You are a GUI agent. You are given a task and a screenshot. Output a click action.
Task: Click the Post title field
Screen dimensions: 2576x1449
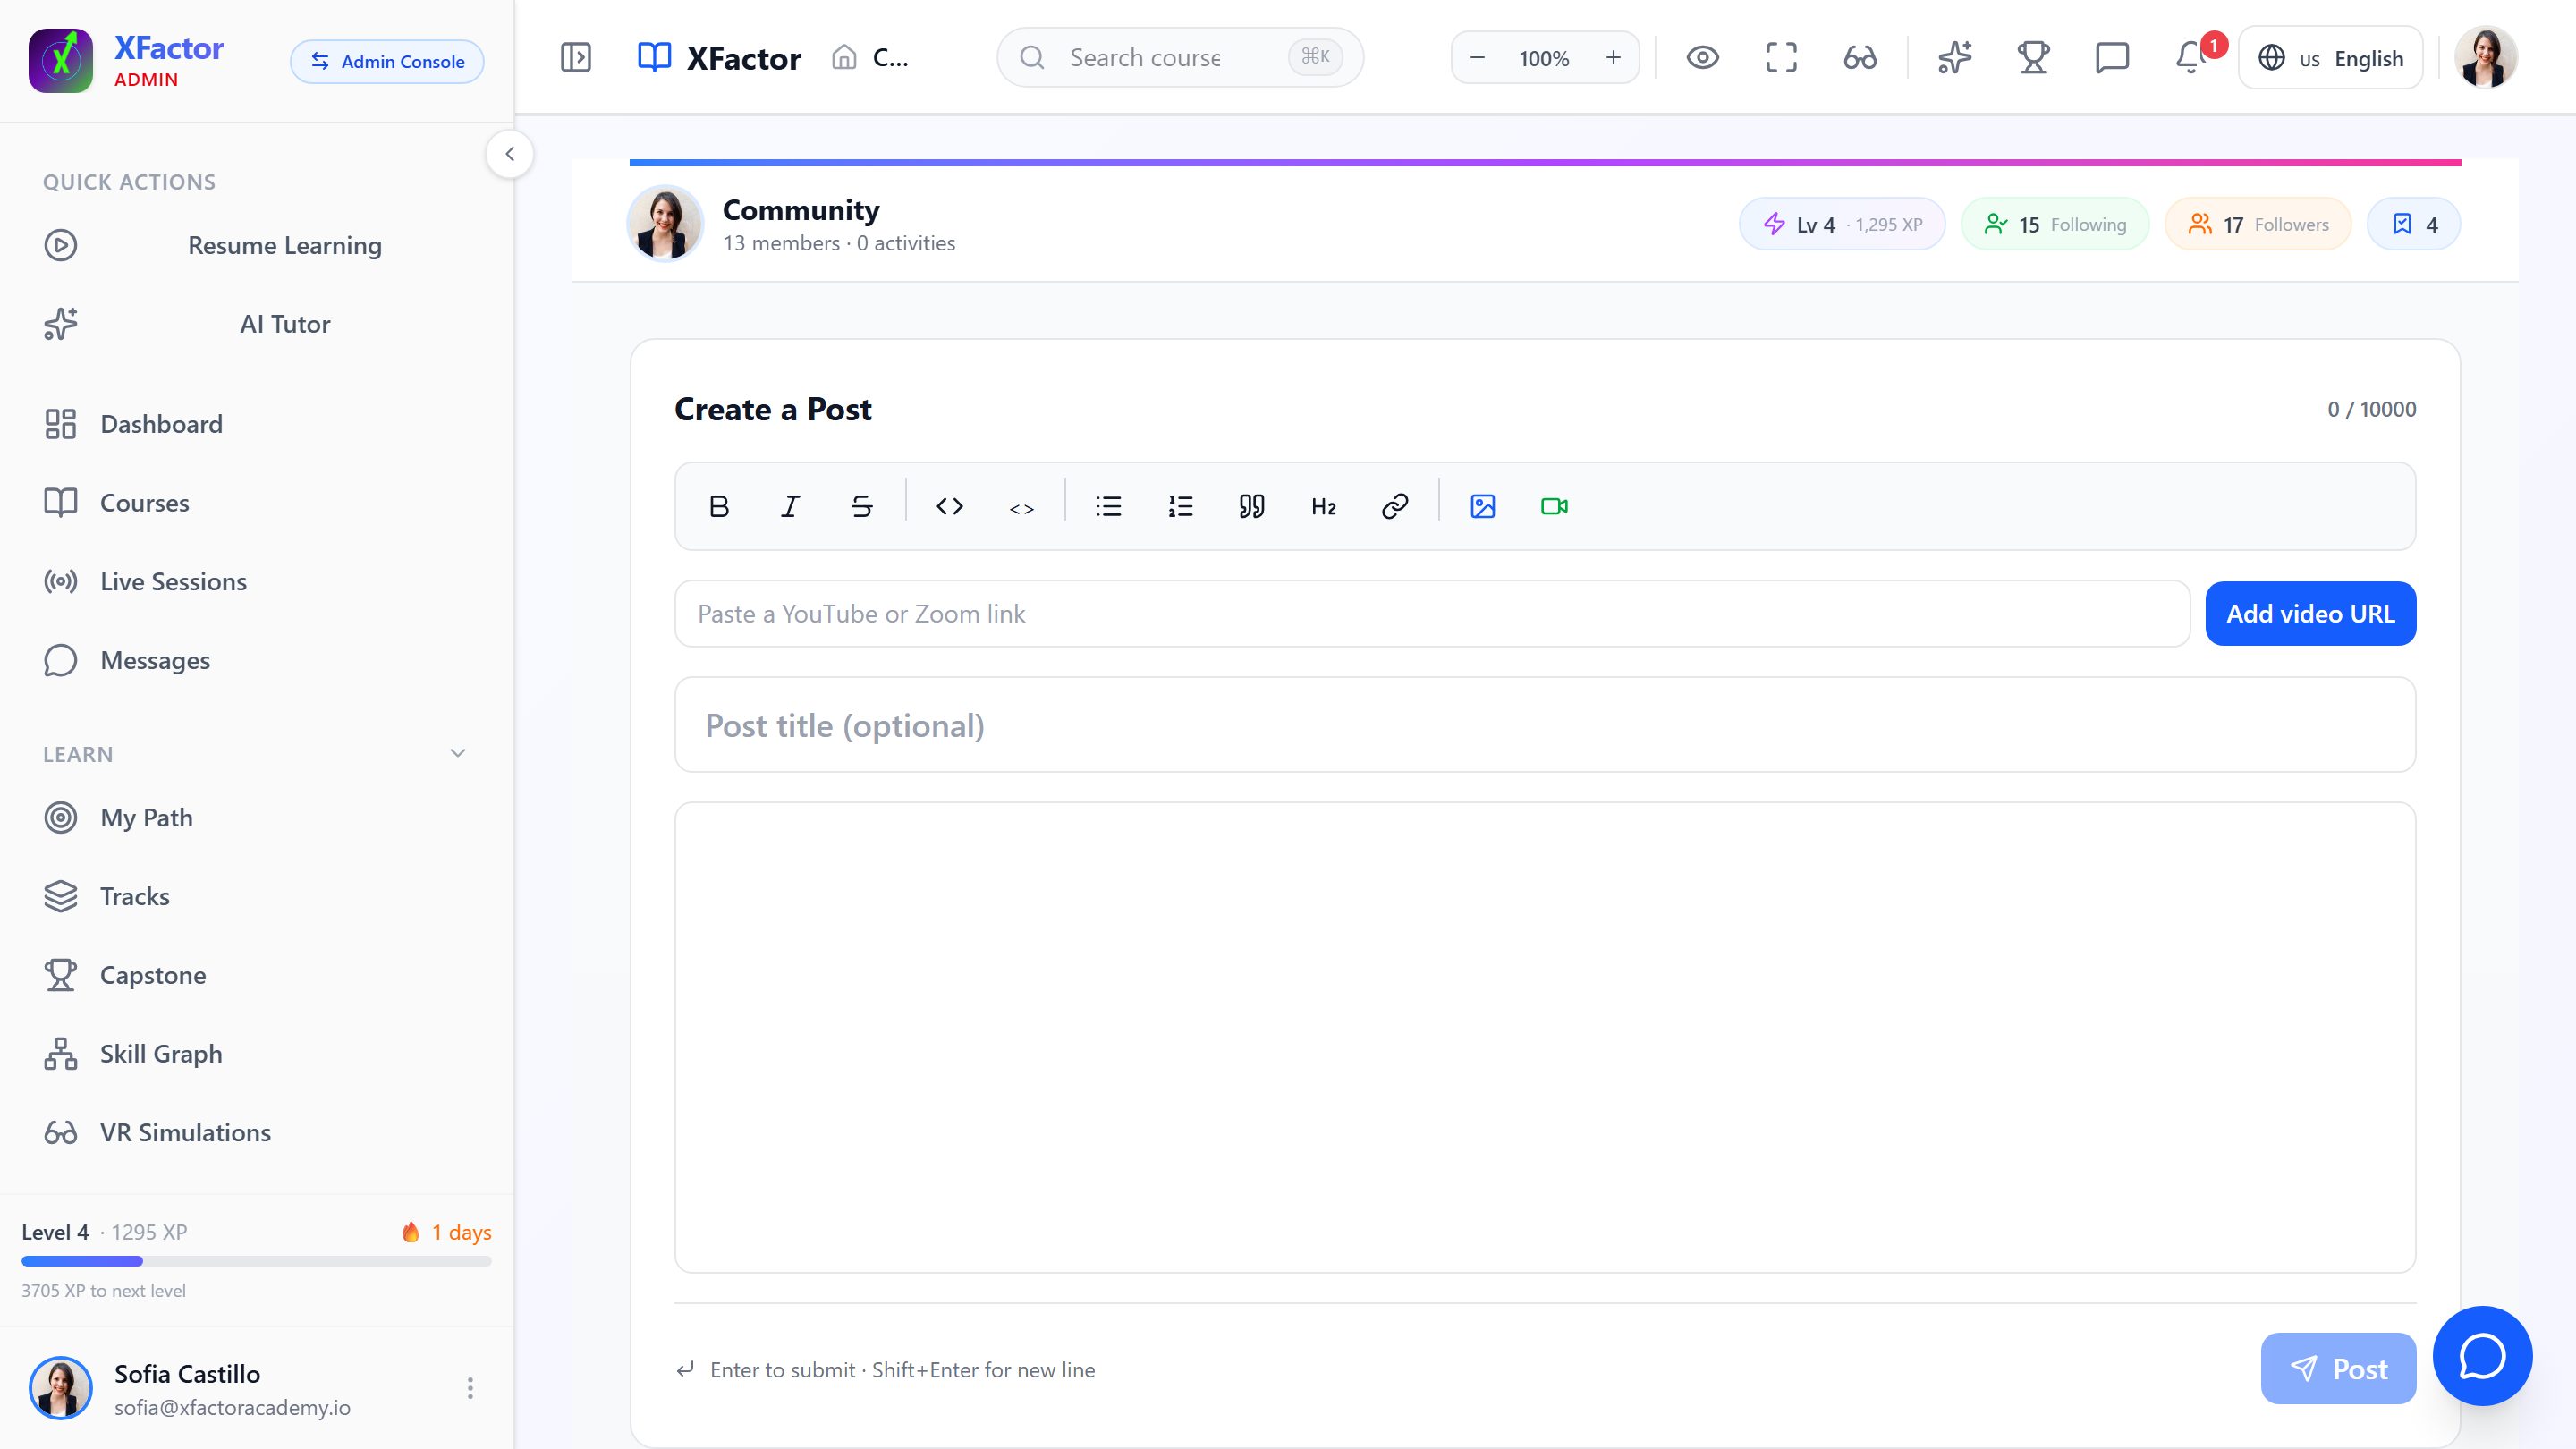[x=1545, y=725]
